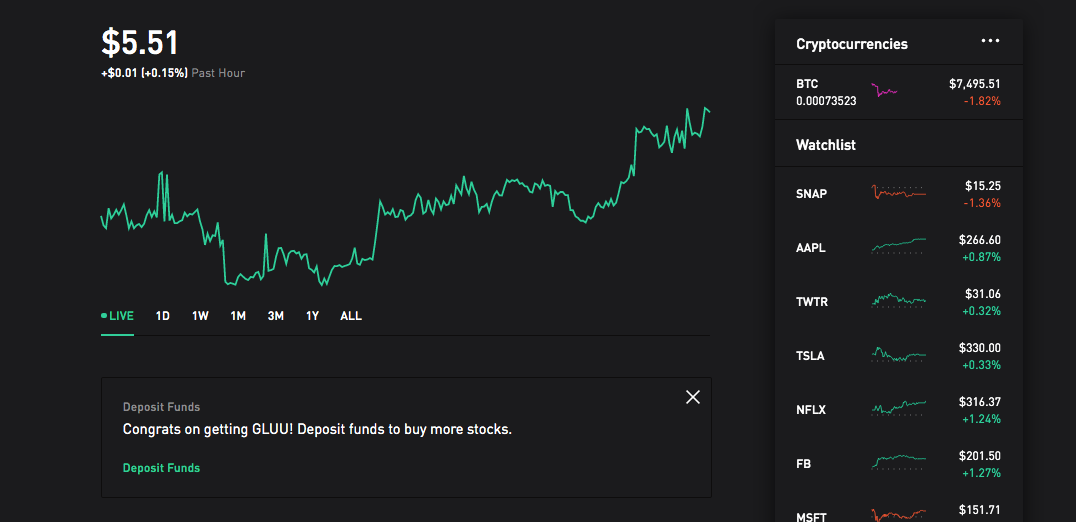The width and height of the screenshot is (1076, 522).
Task: Click the portfolio line chart peak
Action: [704, 108]
